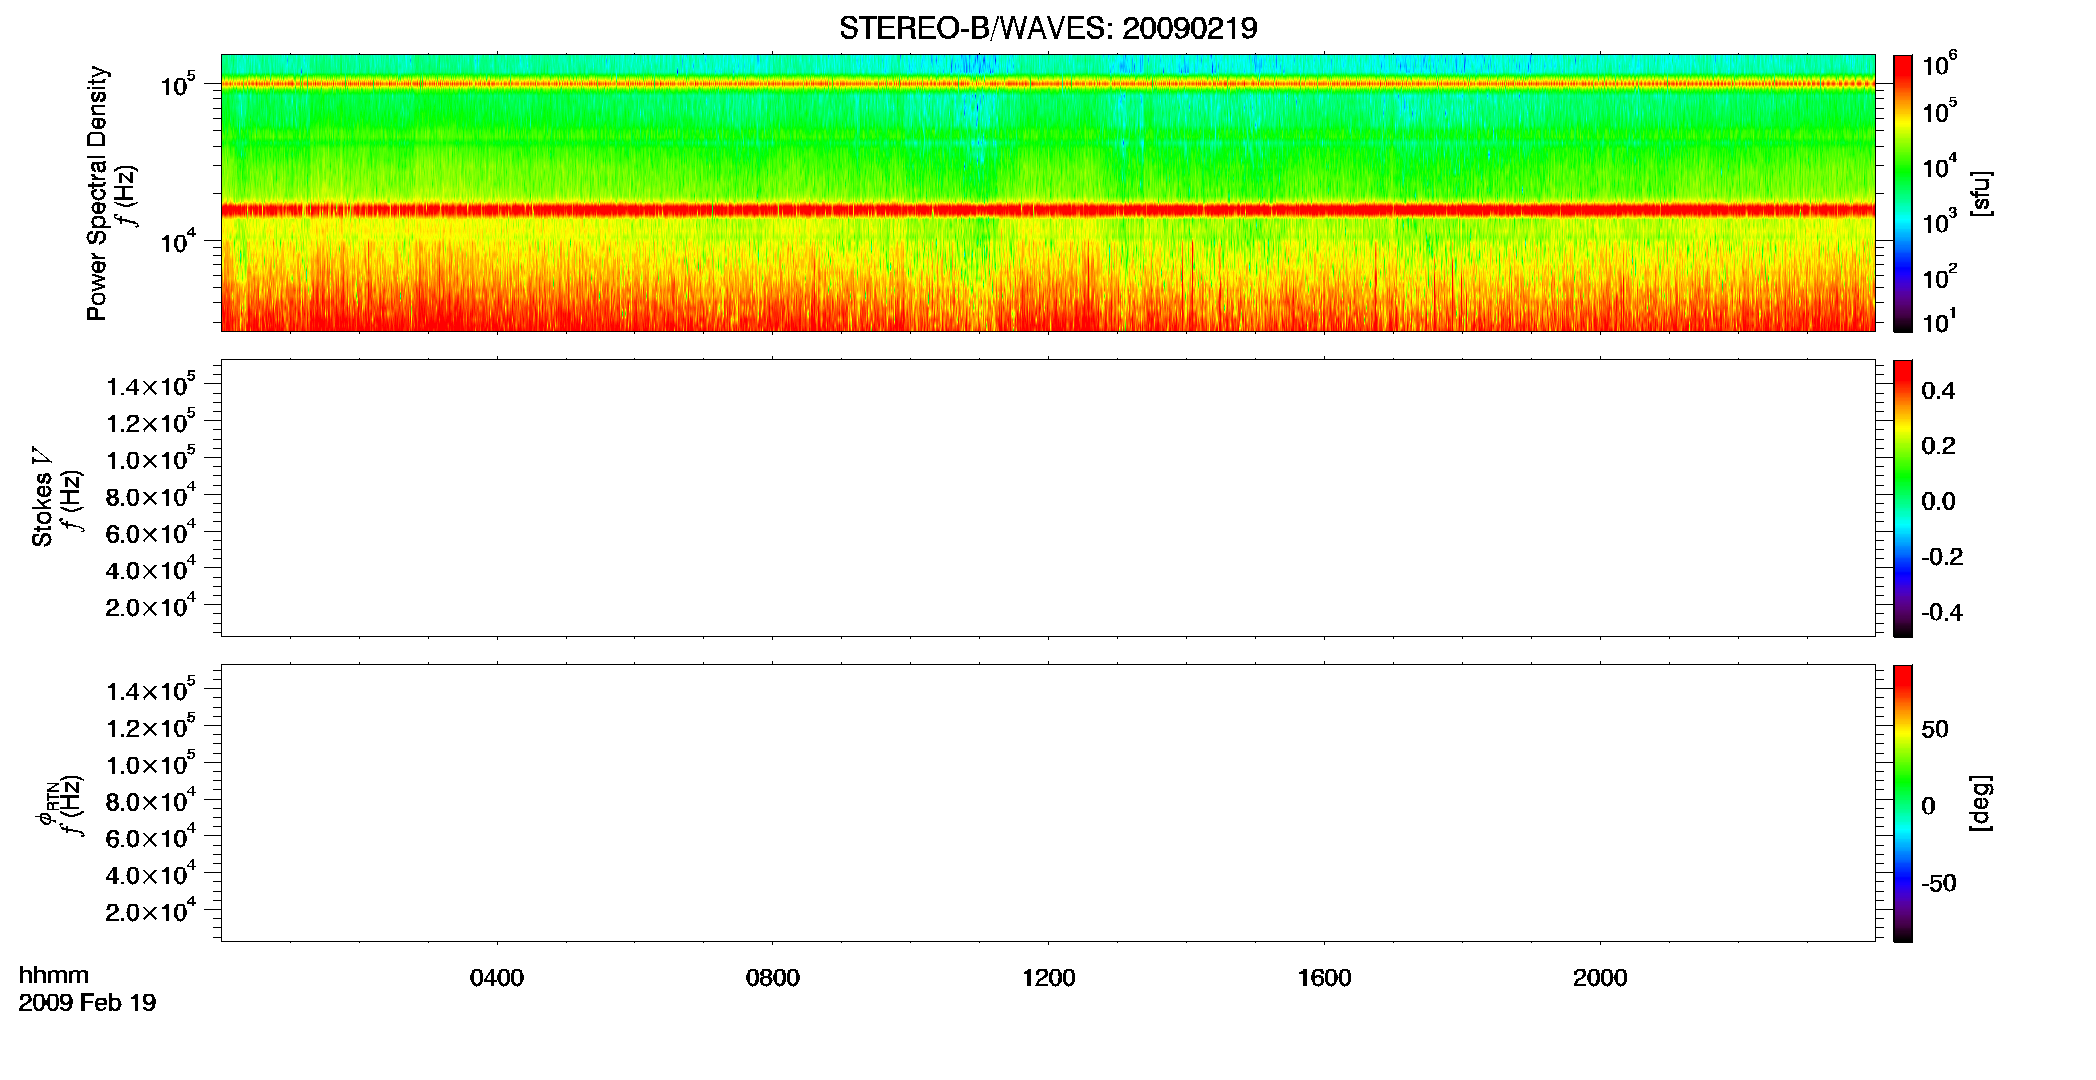Select the Stokes V color bar
The image size is (2096, 1080).
tap(1903, 498)
